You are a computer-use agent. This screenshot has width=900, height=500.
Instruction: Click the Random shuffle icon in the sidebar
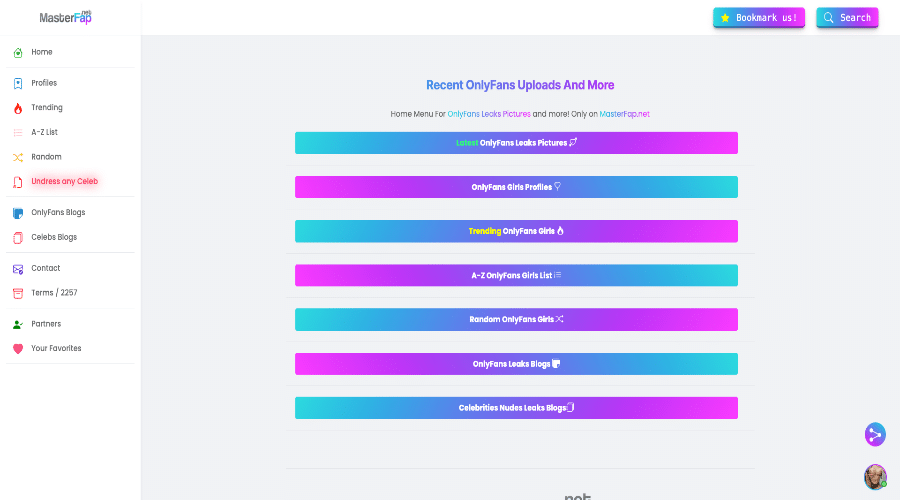tap(18, 157)
